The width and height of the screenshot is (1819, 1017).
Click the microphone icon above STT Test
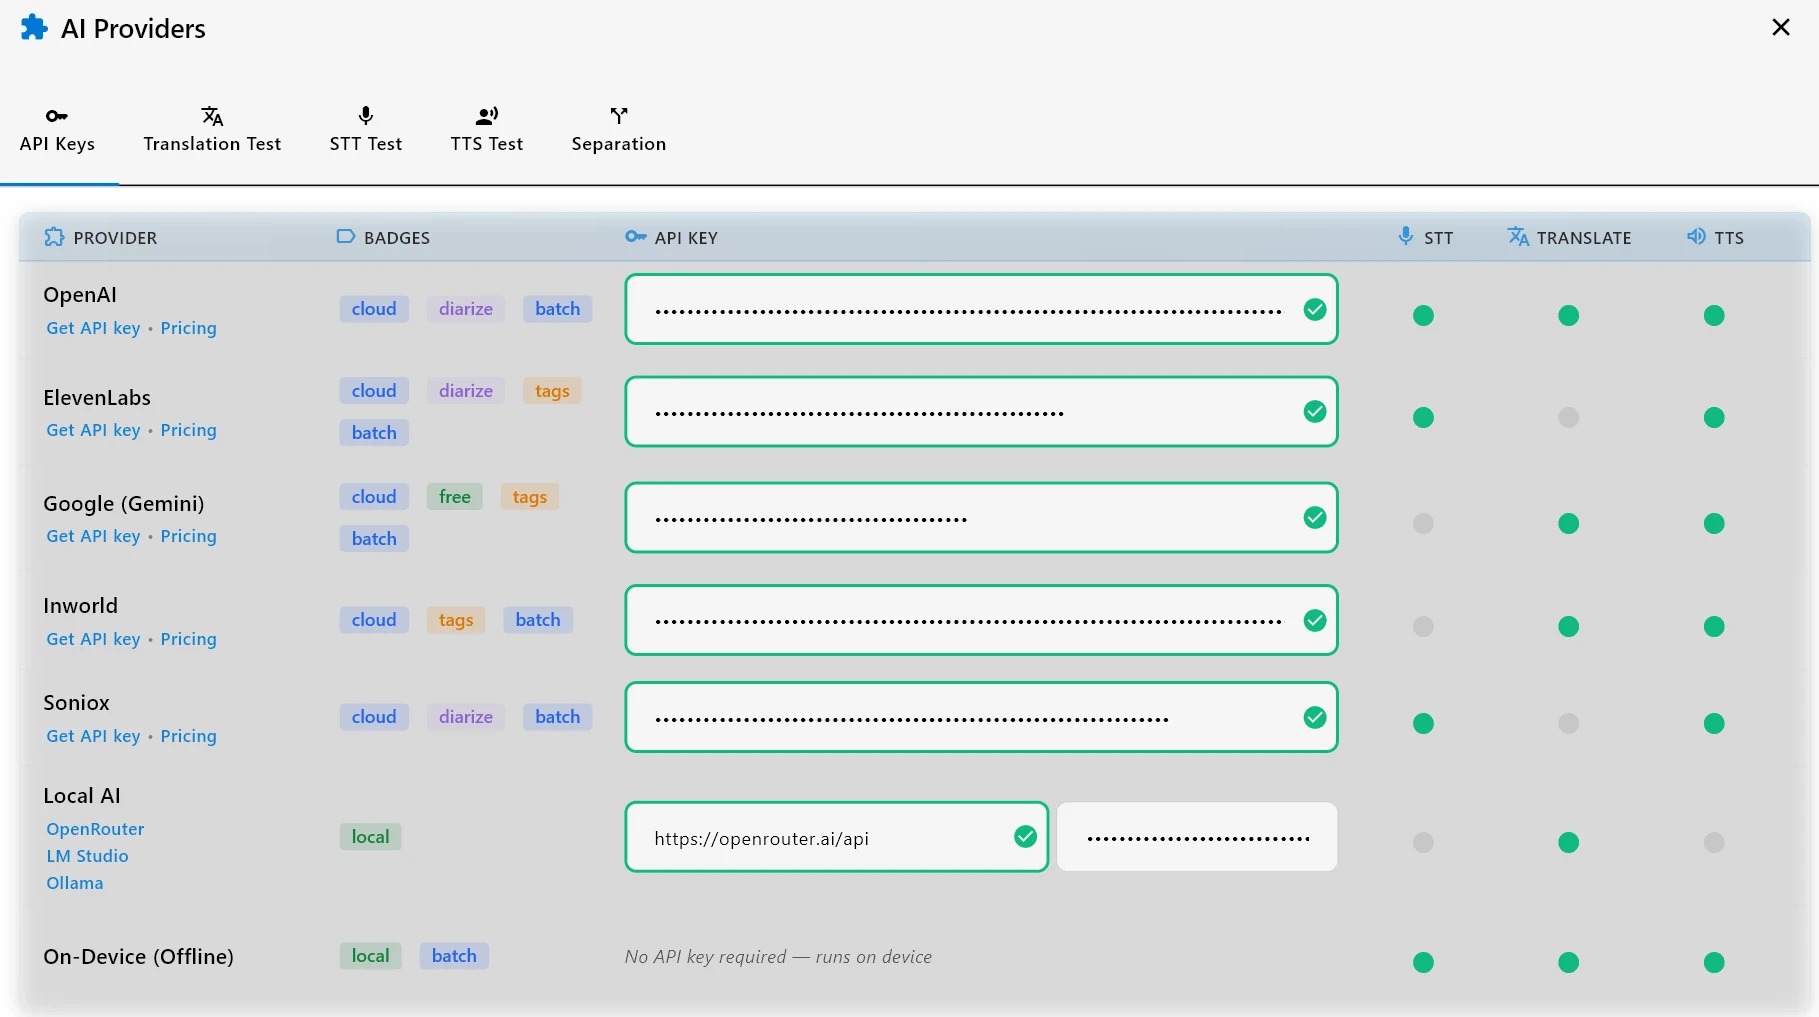point(366,116)
